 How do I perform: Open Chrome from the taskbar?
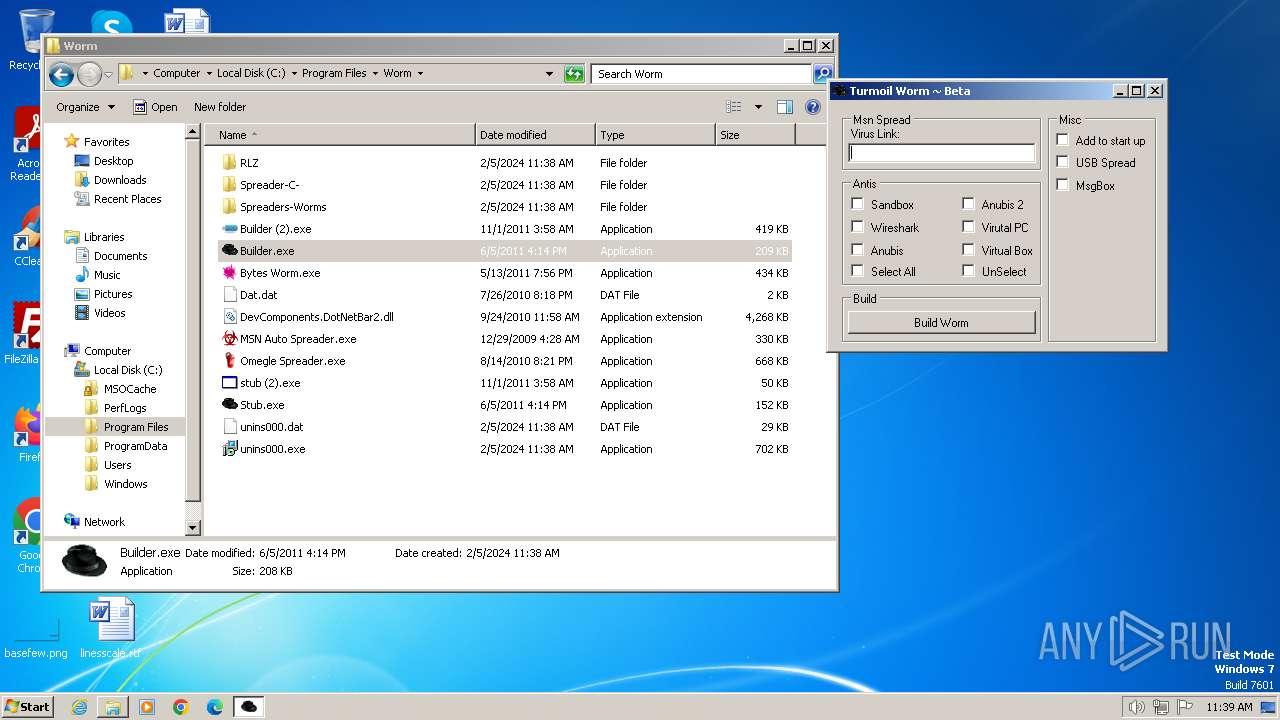pyautogui.click(x=181, y=707)
